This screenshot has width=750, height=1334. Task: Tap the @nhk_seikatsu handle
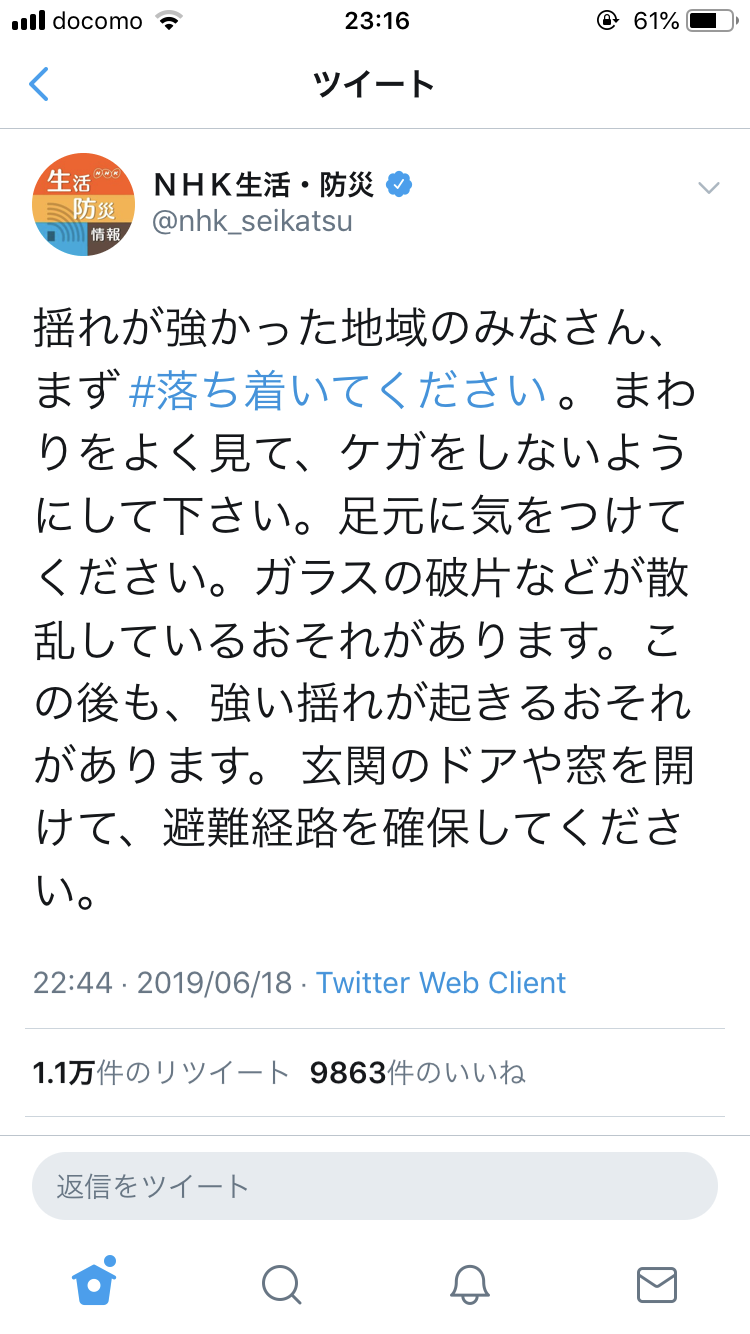(x=252, y=221)
